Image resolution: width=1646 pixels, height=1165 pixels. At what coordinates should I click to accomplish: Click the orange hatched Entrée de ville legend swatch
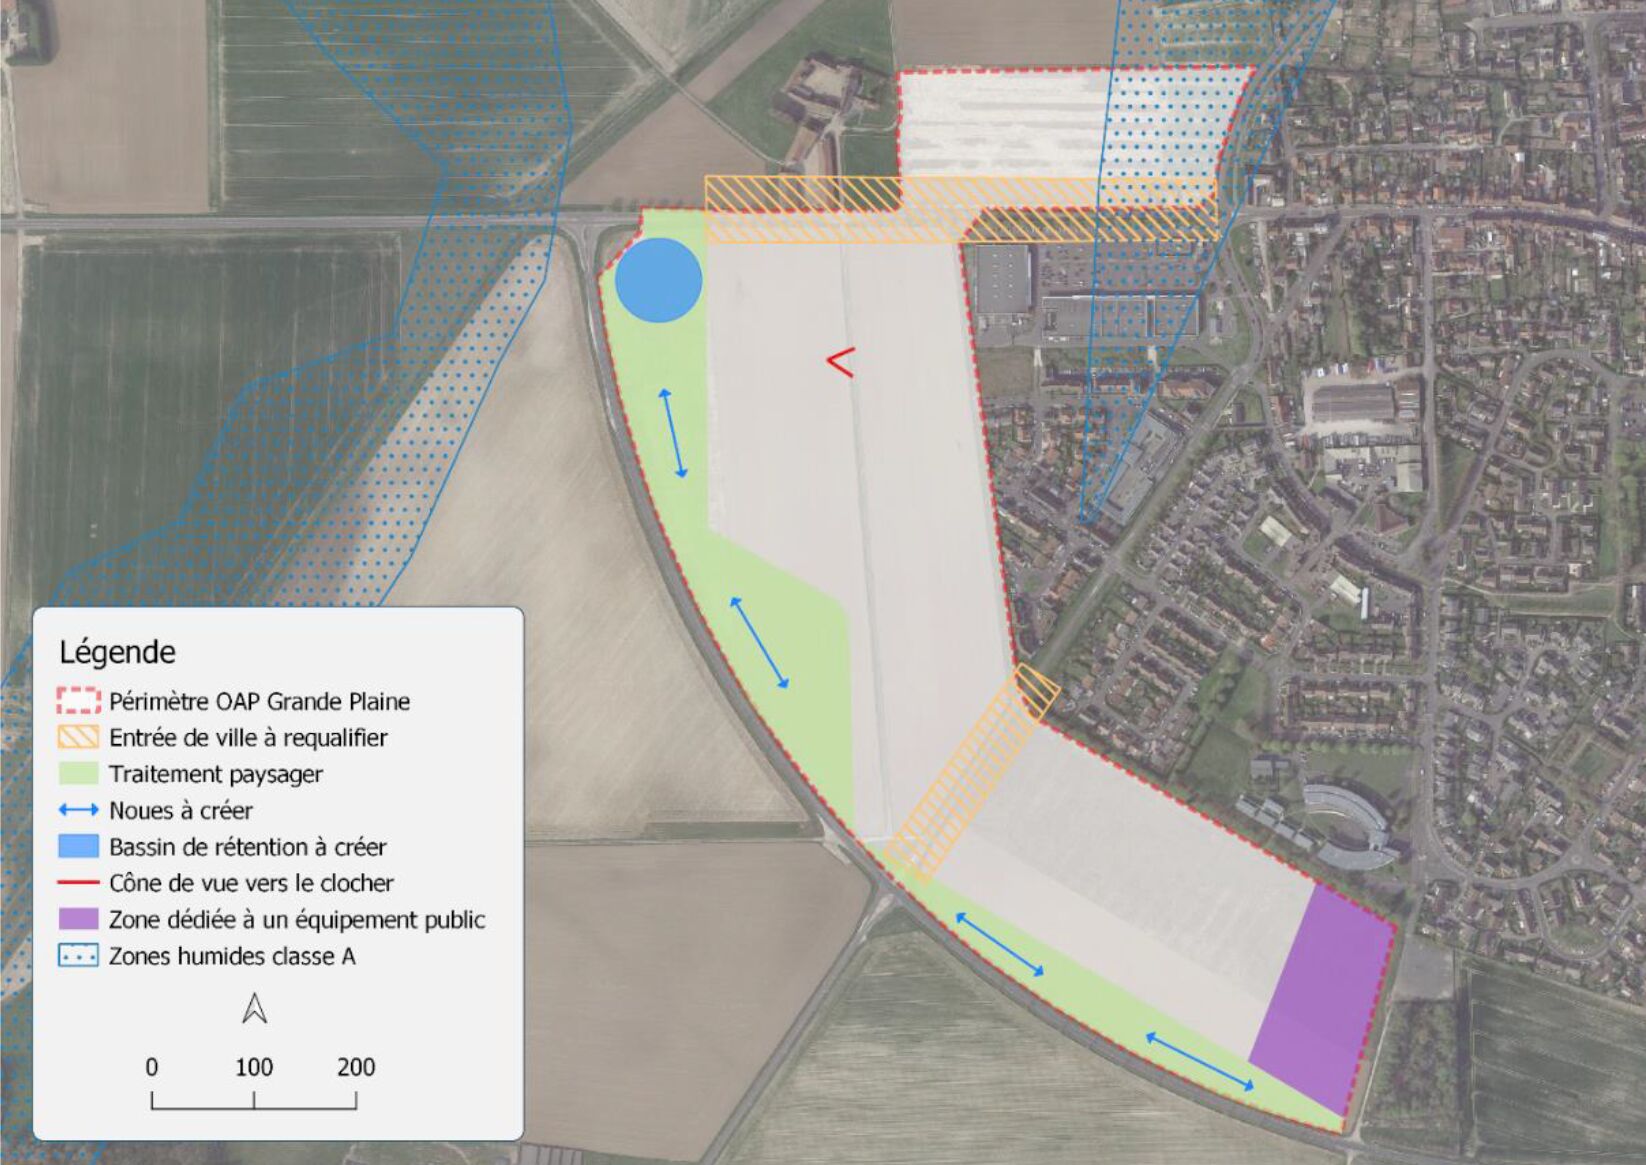pyautogui.click(x=78, y=738)
